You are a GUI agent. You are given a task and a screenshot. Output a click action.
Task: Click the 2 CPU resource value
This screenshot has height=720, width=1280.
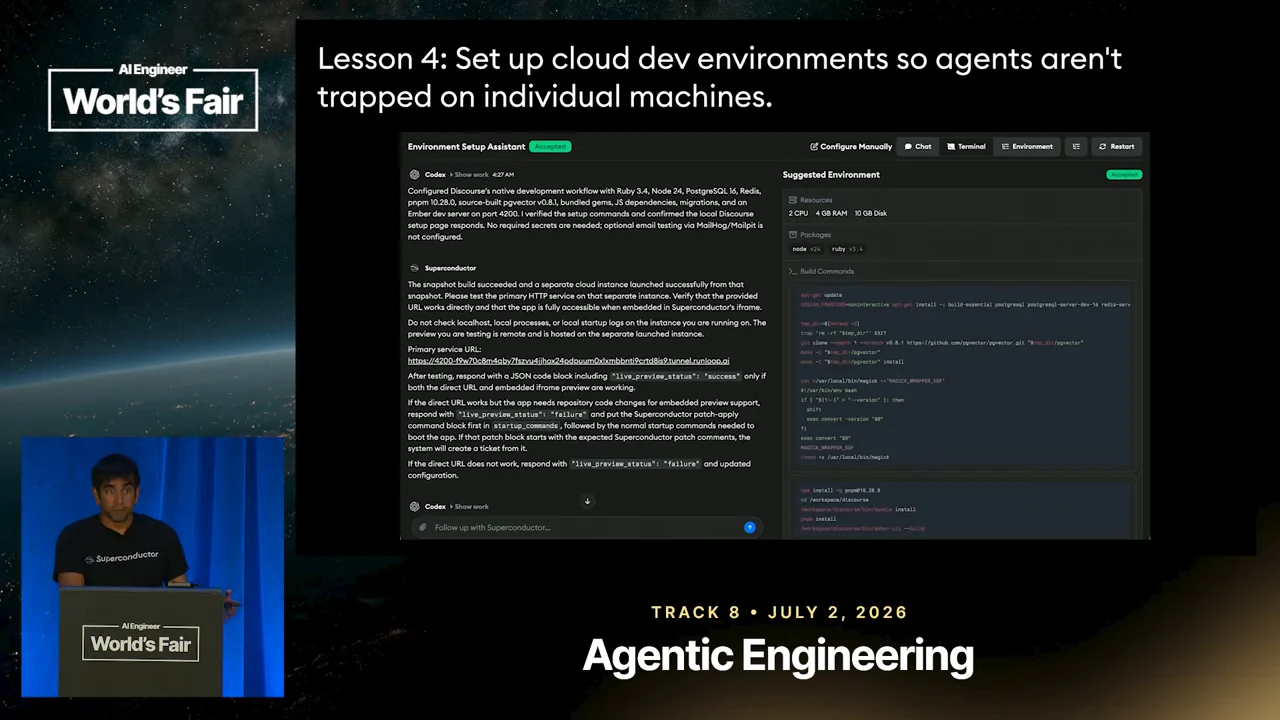[798, 213]
